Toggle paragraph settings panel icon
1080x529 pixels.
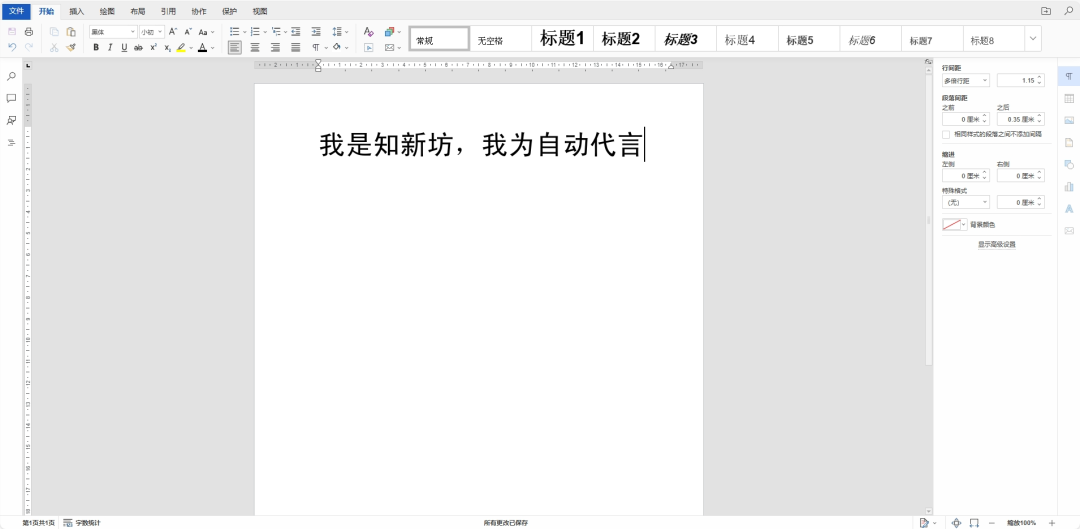pos(1069,76)
